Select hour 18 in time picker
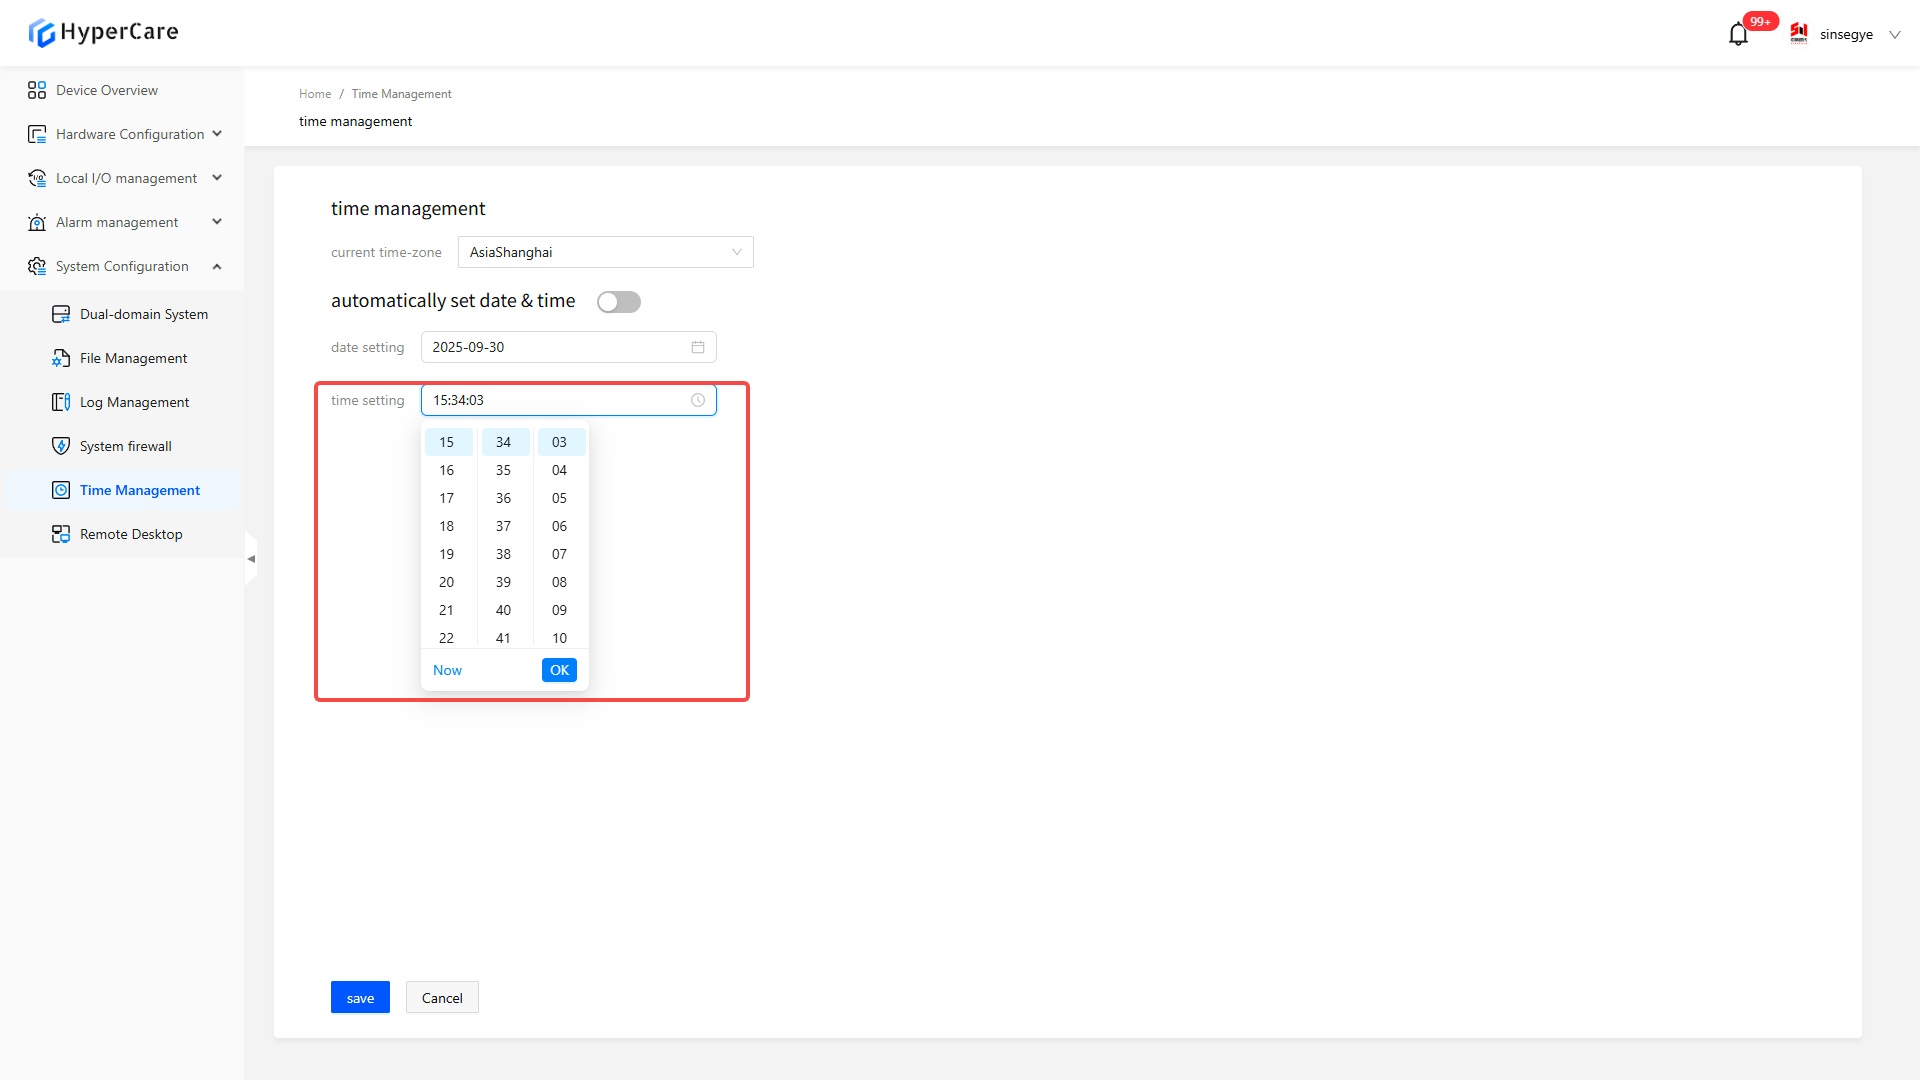 (x=447, y=526)
